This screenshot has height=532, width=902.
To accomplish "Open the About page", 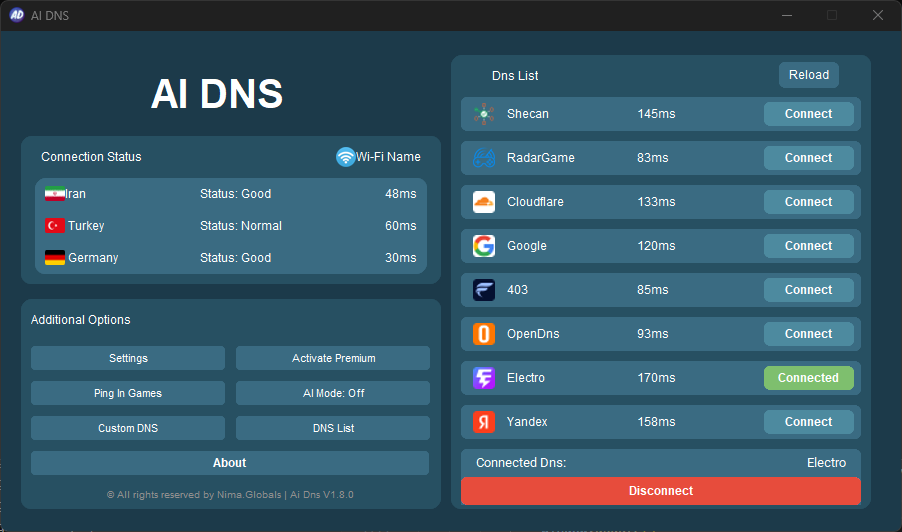I will pos(230,463).
